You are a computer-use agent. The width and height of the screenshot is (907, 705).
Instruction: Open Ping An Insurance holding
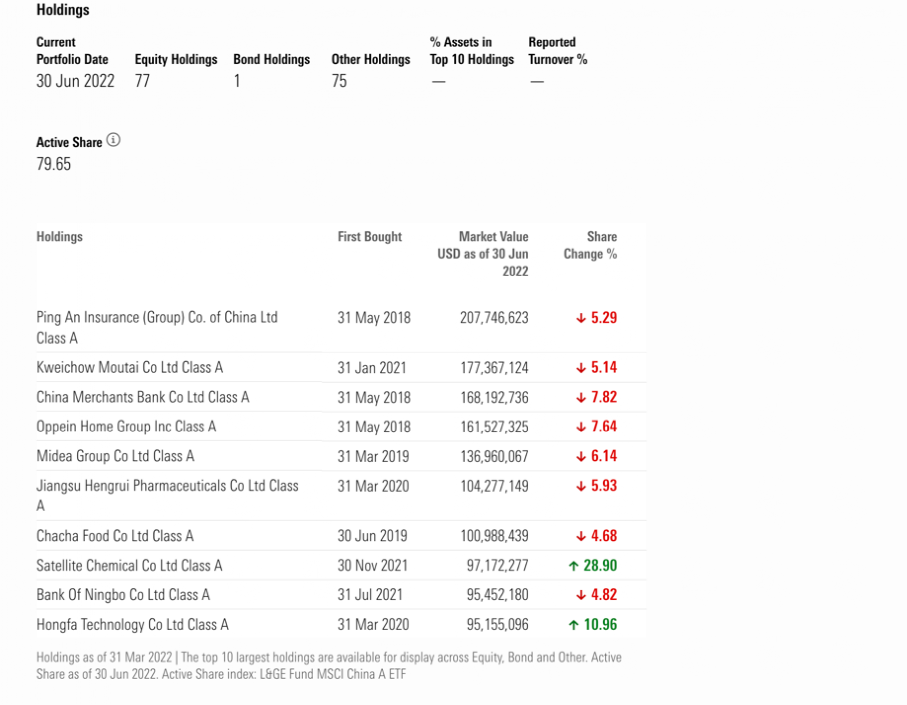(x=156, y=327)
